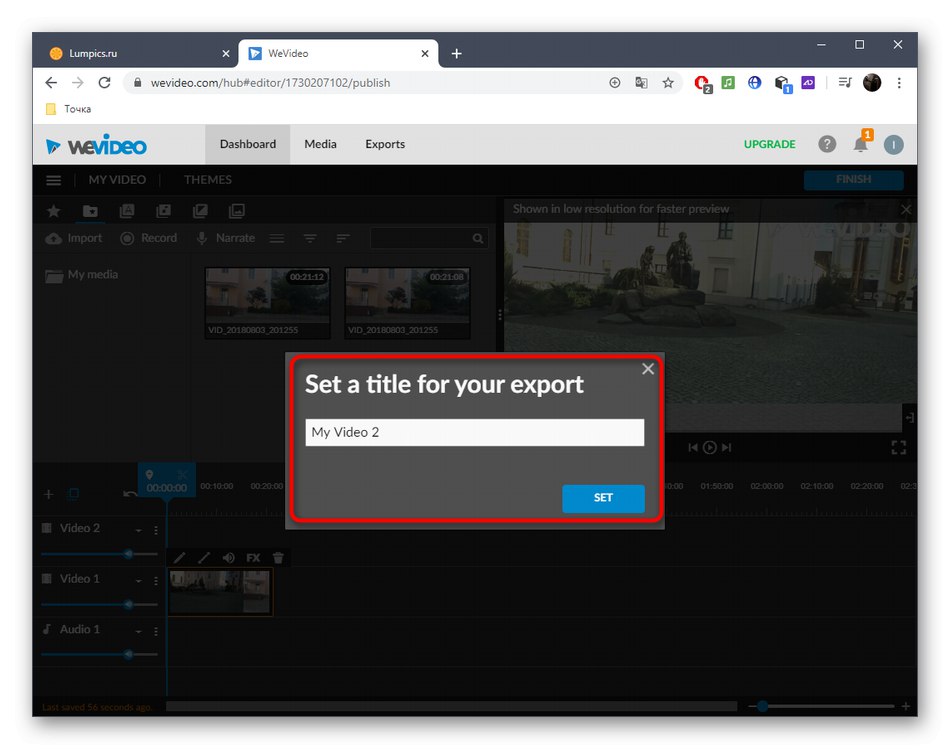
Task: Split the clip using the scissors icon
Action: [x=204, y=557]
